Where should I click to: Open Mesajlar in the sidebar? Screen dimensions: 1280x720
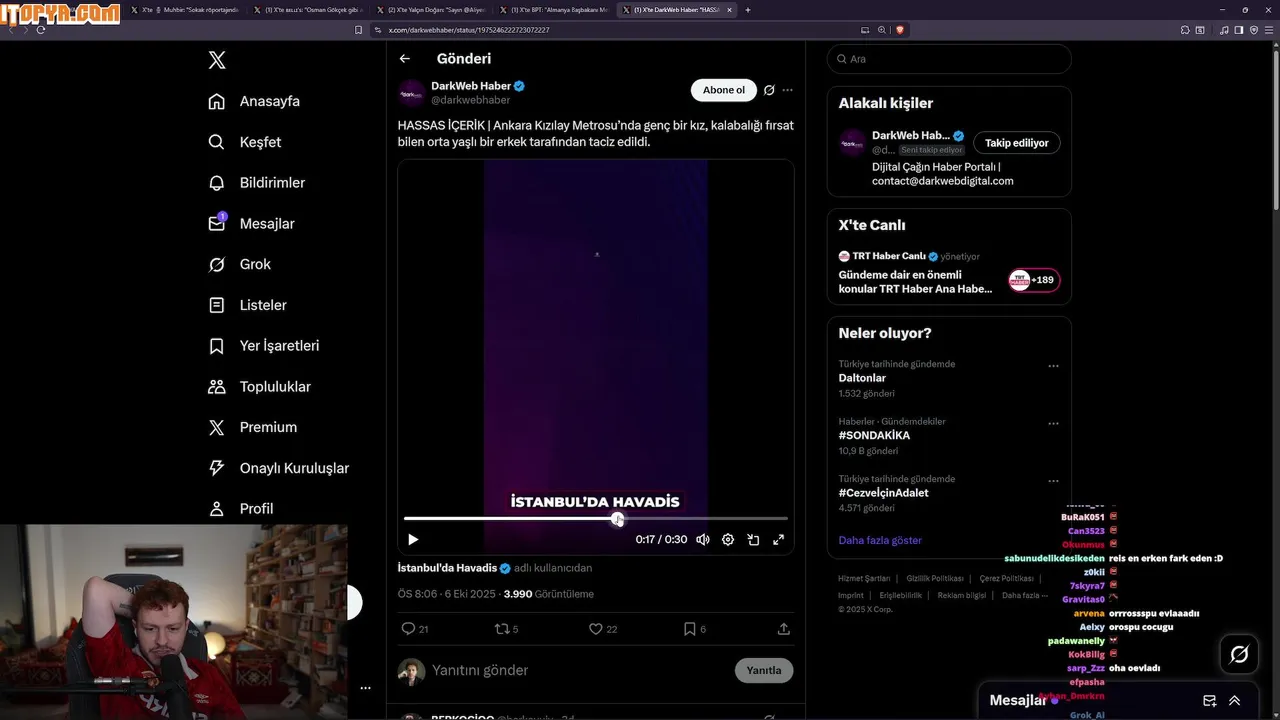point(251,223)
